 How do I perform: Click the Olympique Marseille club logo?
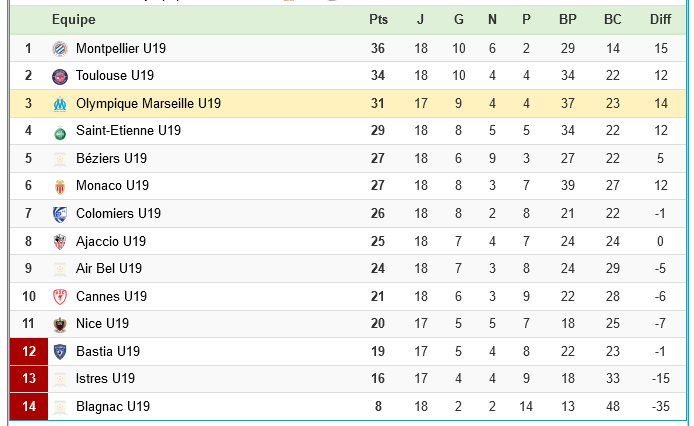pyautogui.click(x=60, y=104)
